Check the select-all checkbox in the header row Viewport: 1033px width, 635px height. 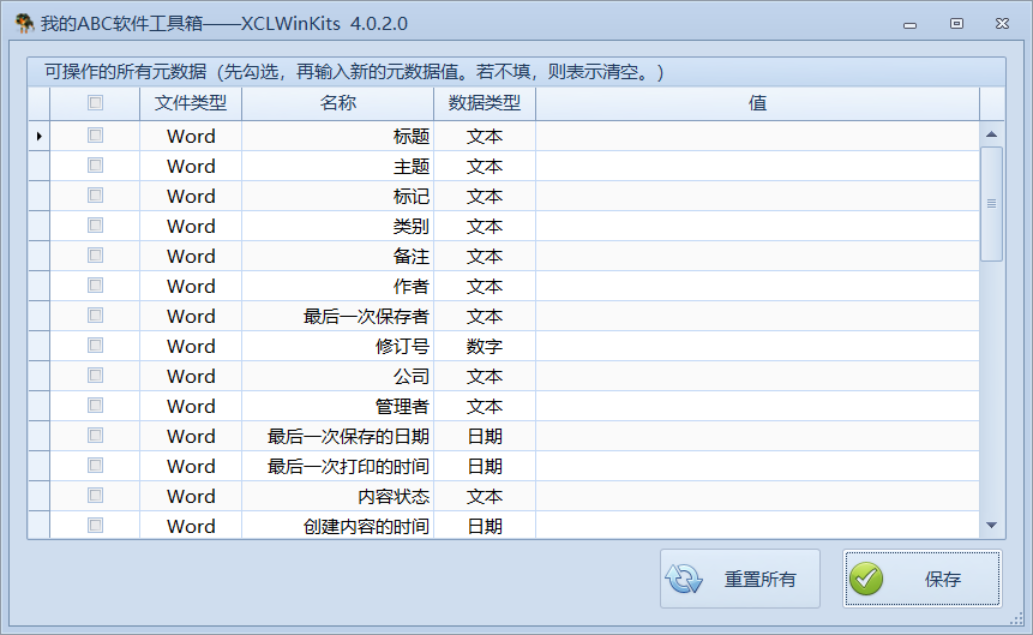(94, 103)
